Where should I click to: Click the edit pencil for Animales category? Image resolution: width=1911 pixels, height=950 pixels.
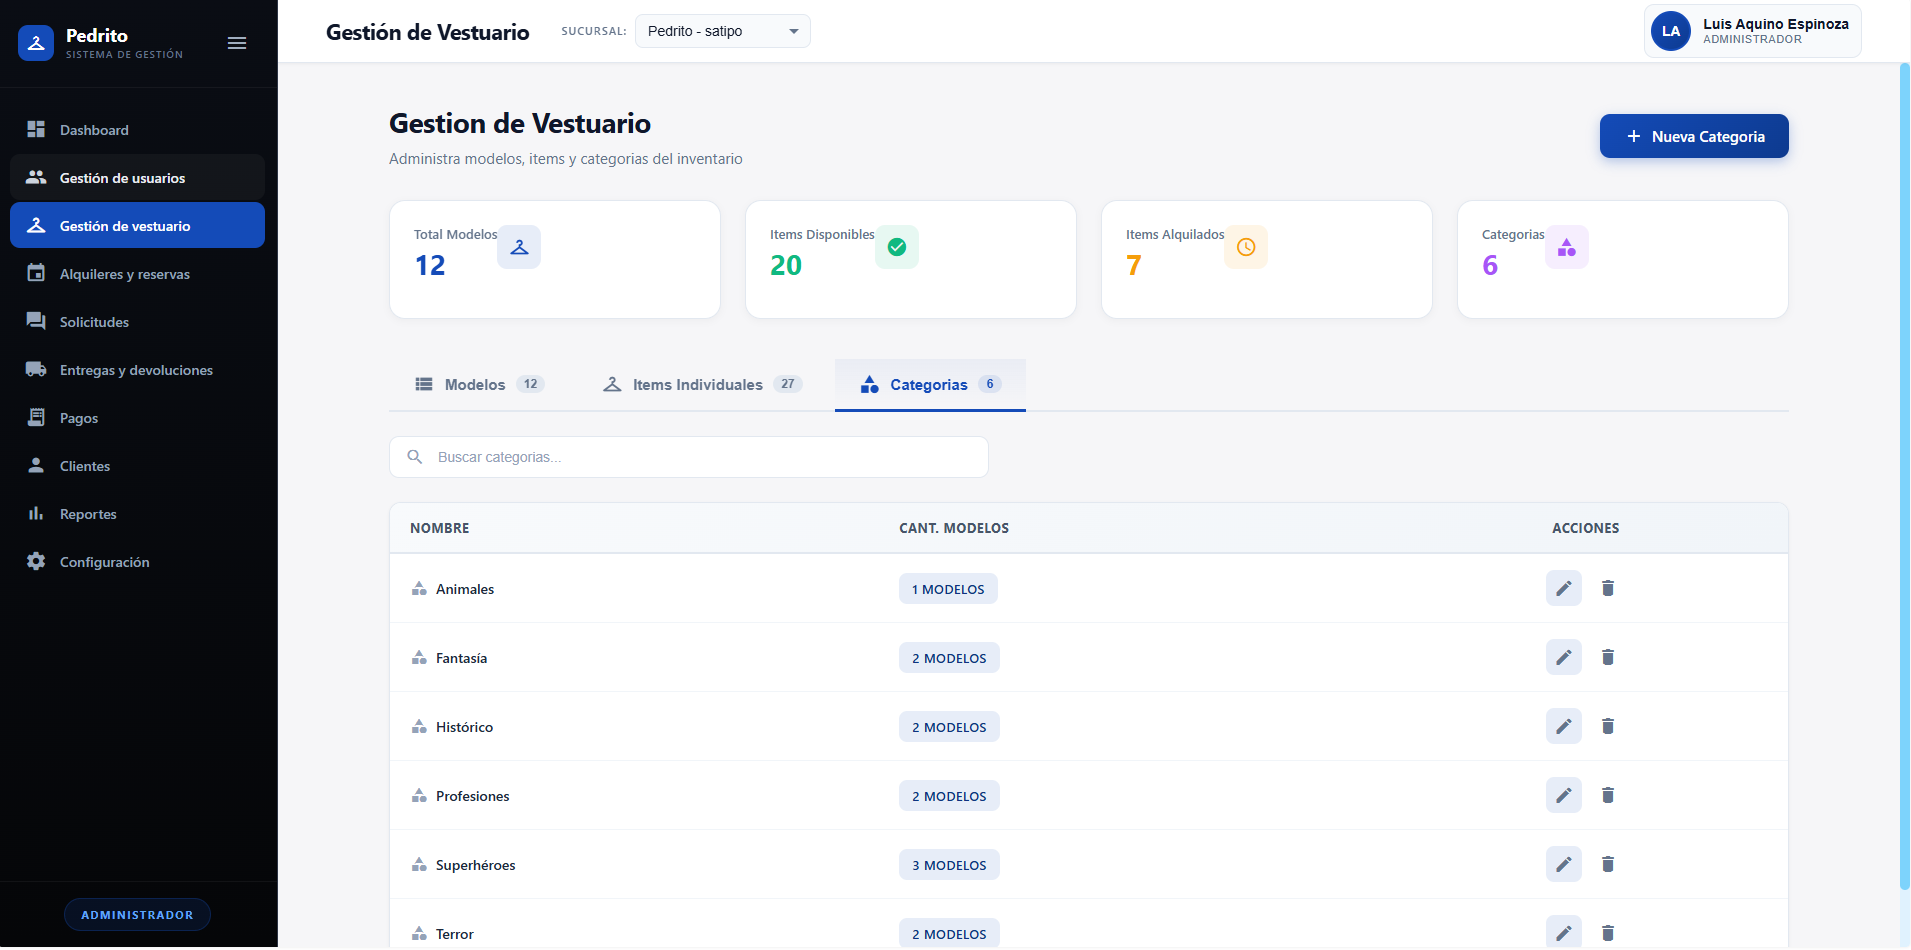click(1563, 588)
